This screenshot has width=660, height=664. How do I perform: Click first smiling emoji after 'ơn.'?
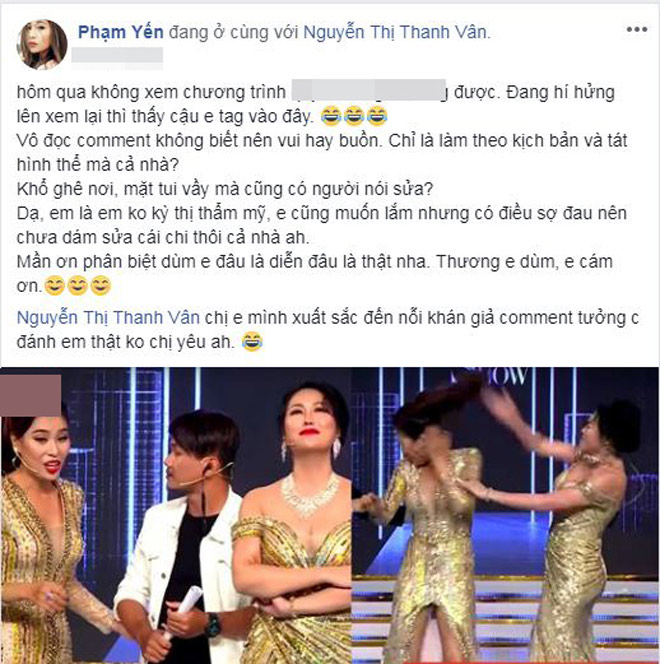pos(55,286)
